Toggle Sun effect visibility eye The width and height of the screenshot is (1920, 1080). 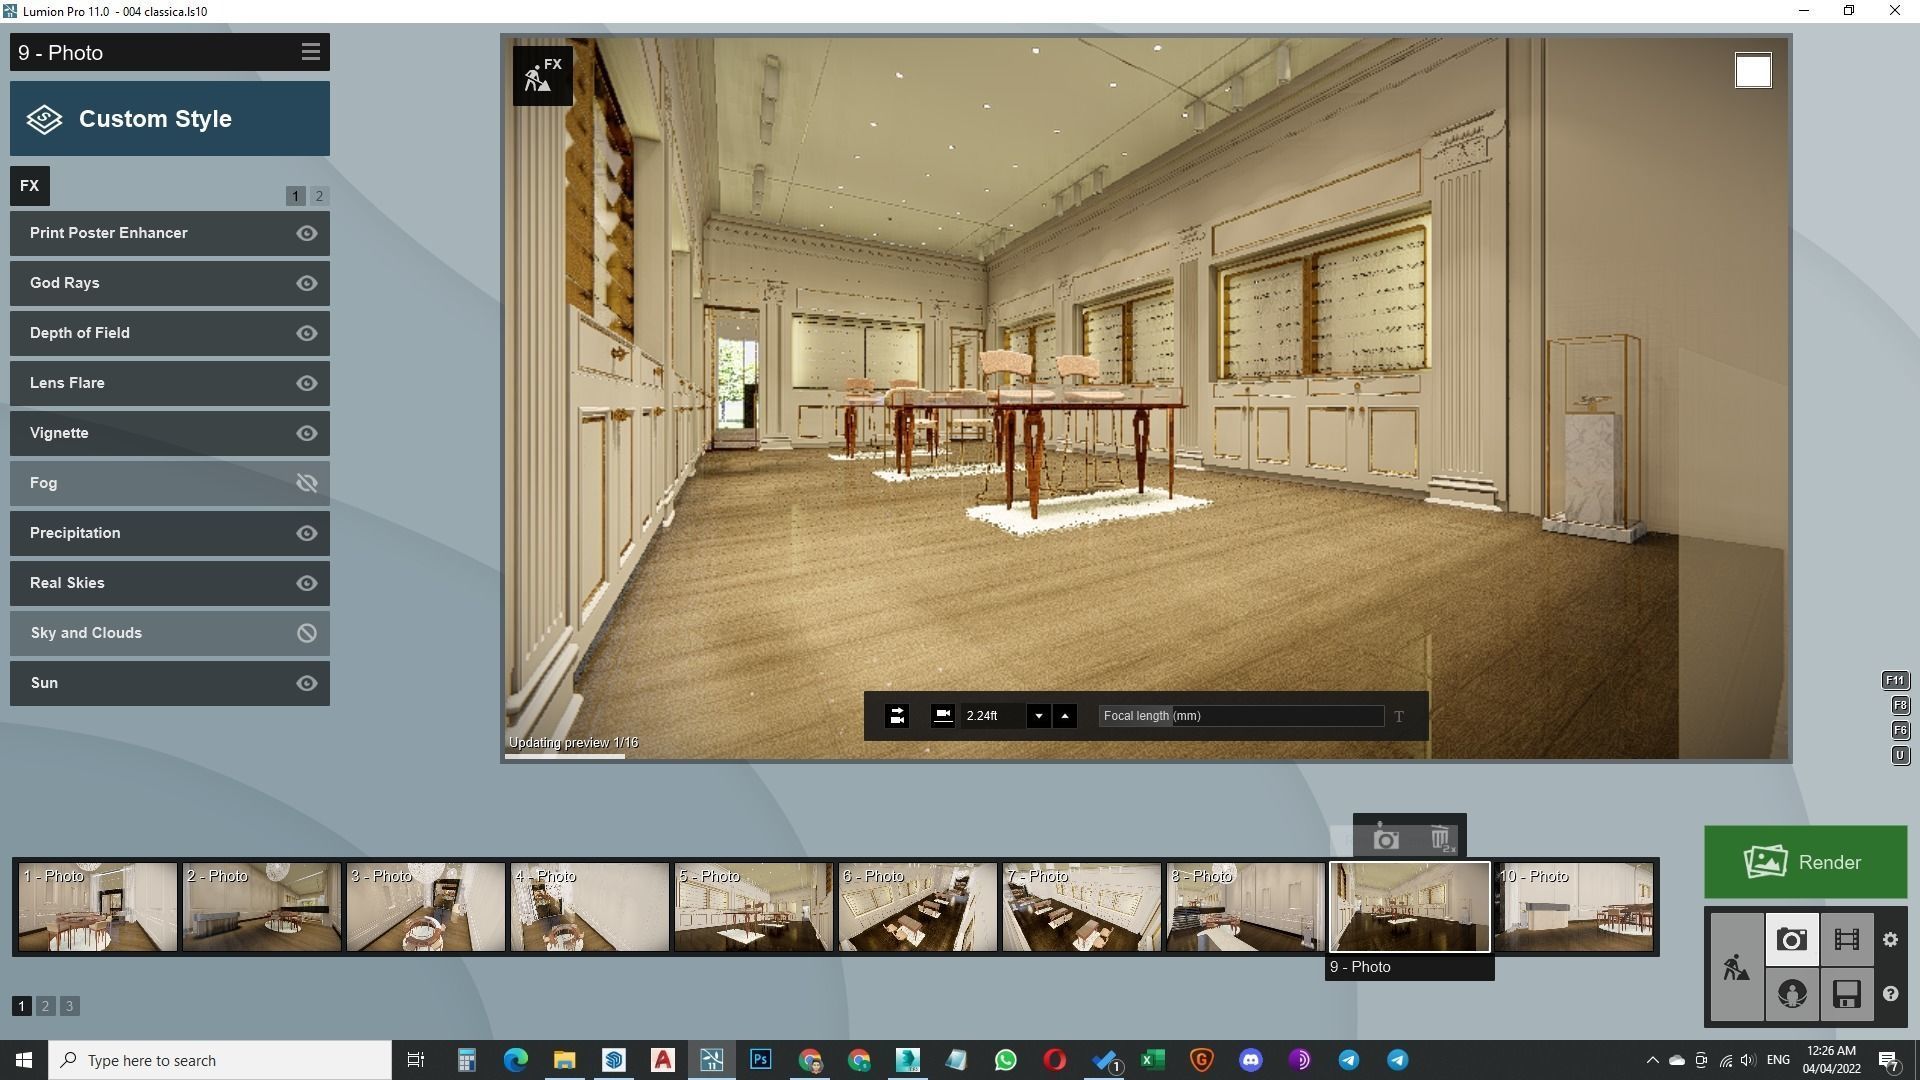click(x=307, y=683)
